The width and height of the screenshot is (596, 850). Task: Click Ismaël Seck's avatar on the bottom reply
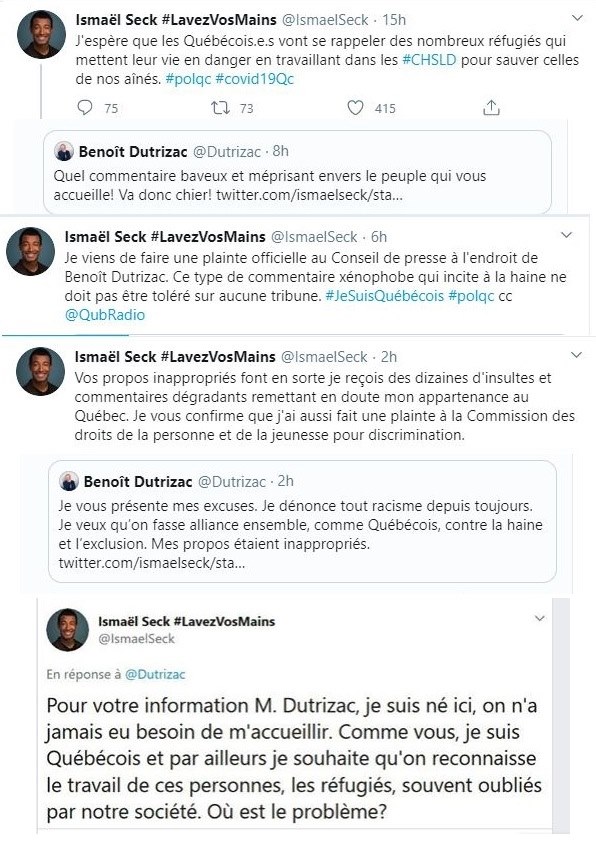click(67, 629)
